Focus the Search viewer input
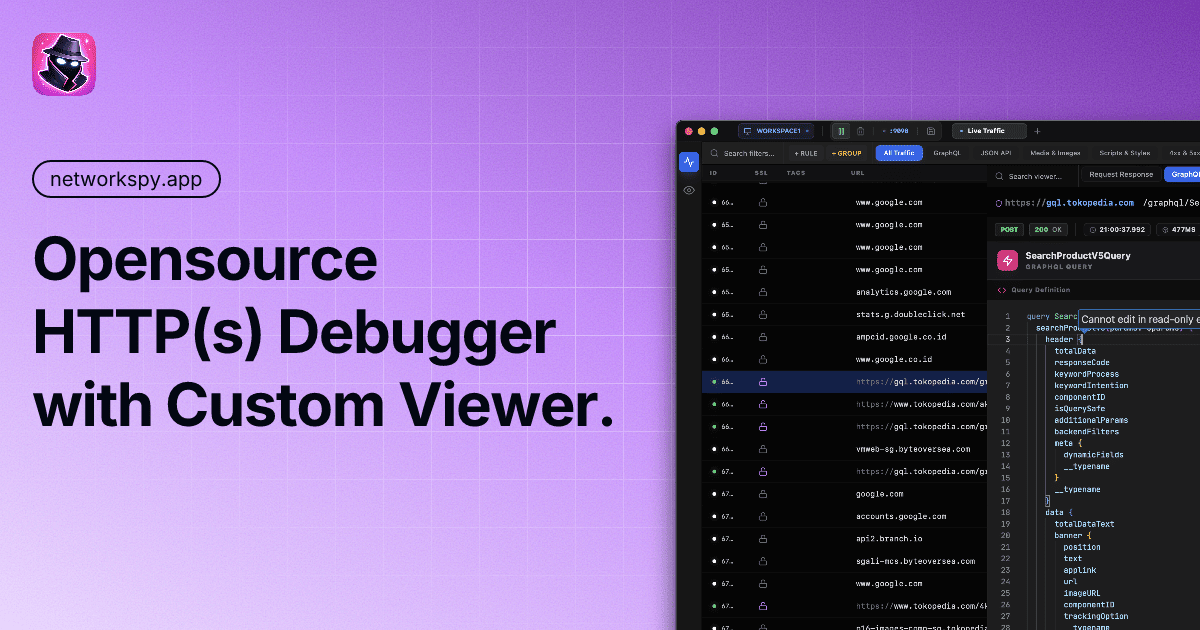Screen dimensions: 1200x630 (1033, 175)
